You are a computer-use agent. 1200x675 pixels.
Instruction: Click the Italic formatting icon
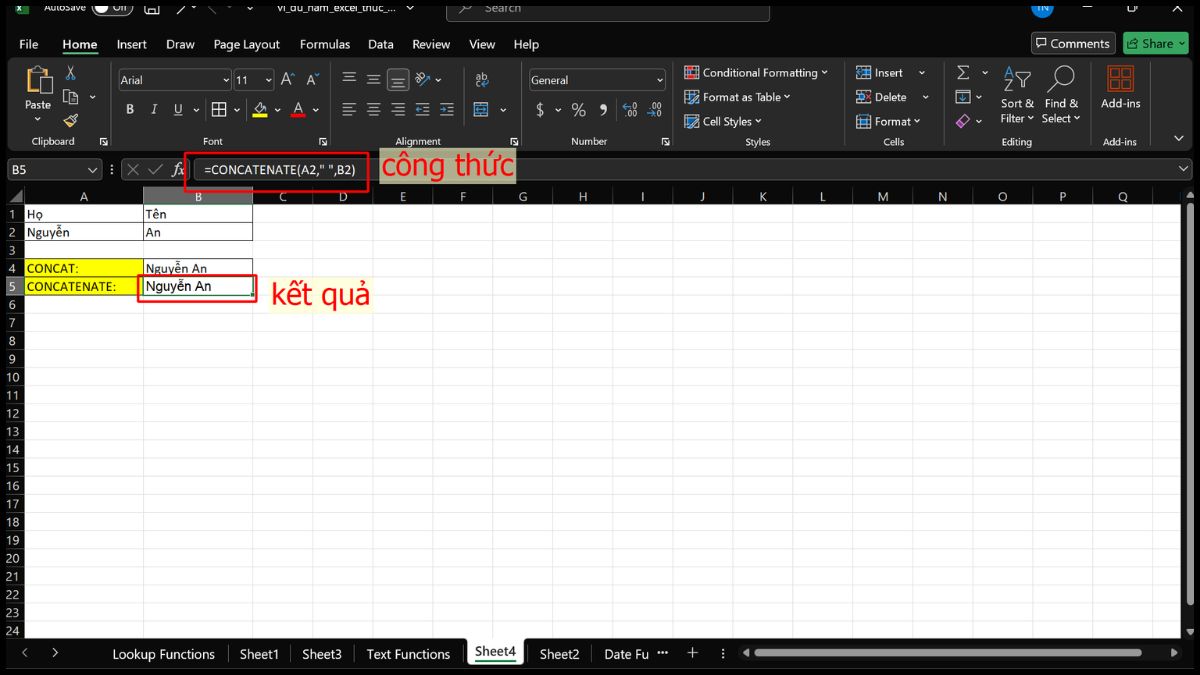(154, 110)
